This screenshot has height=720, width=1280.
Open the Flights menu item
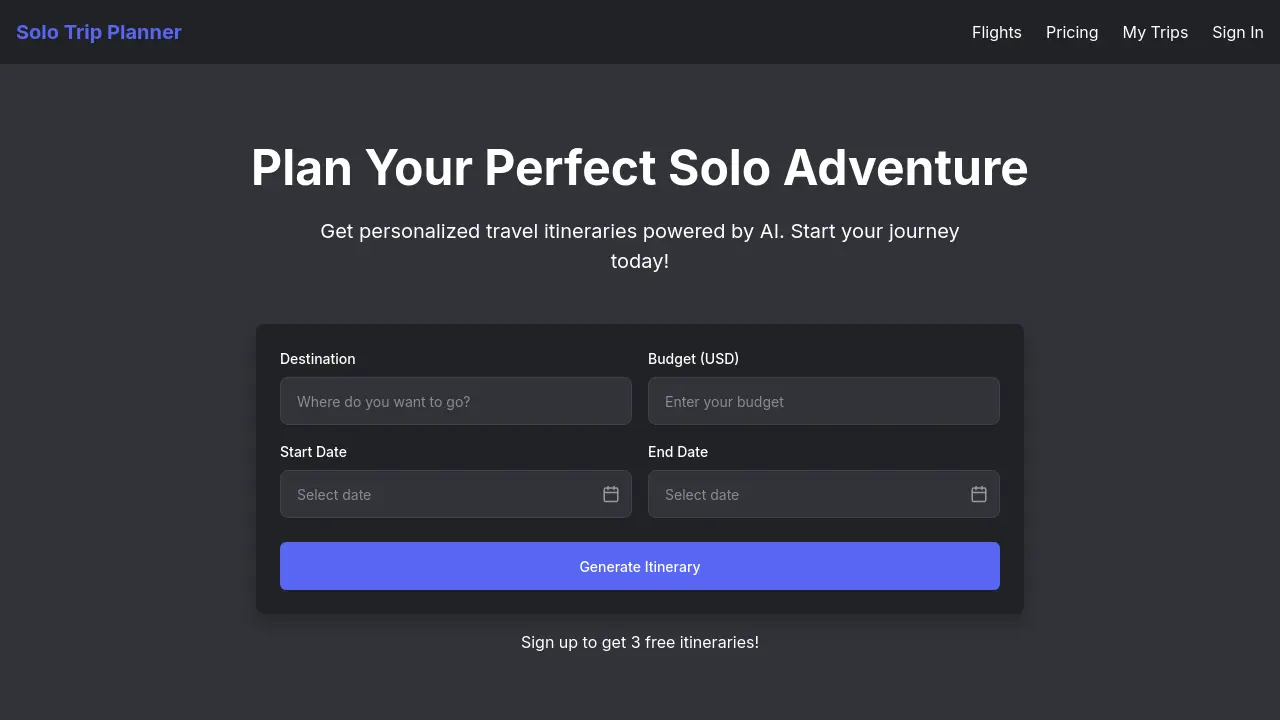[996, 32]
